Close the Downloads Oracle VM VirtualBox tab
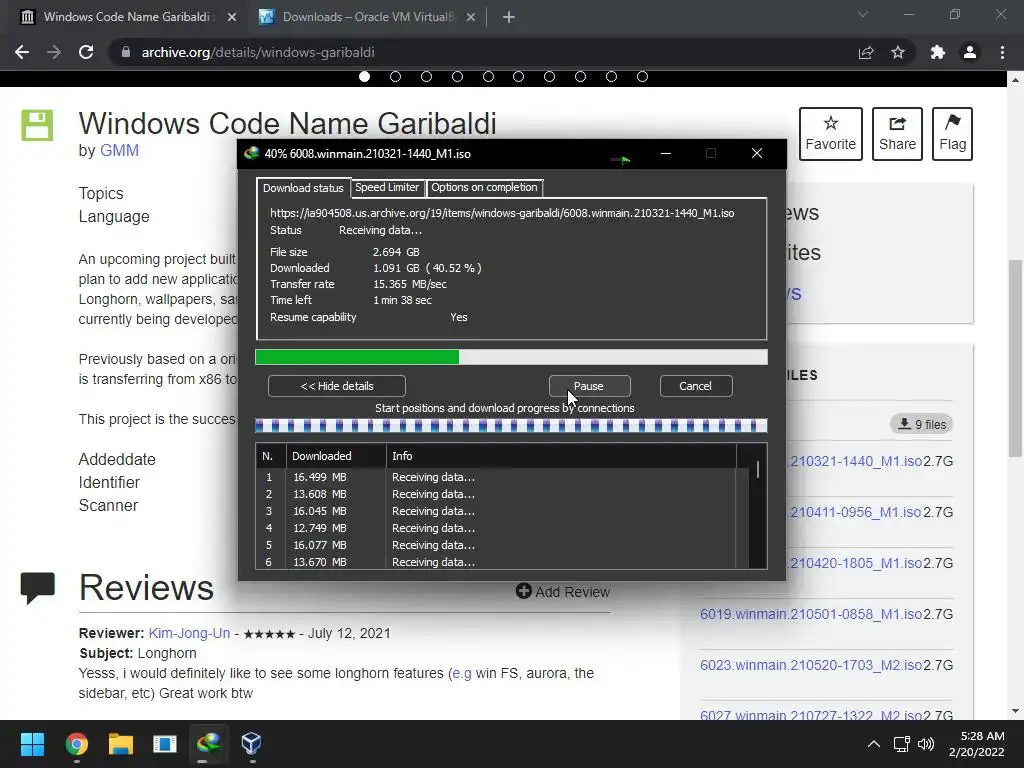 [x=471, y=17]
